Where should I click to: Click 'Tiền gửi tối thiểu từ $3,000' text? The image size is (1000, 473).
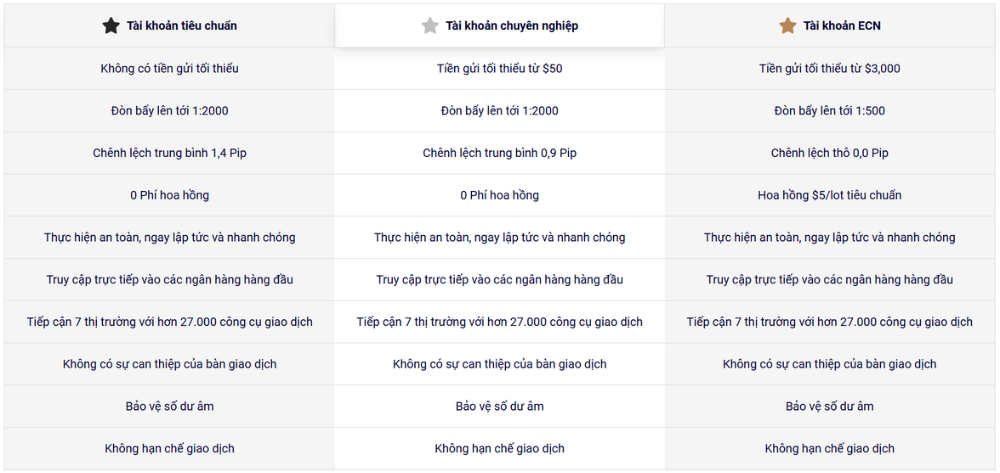tap(830, 69)
